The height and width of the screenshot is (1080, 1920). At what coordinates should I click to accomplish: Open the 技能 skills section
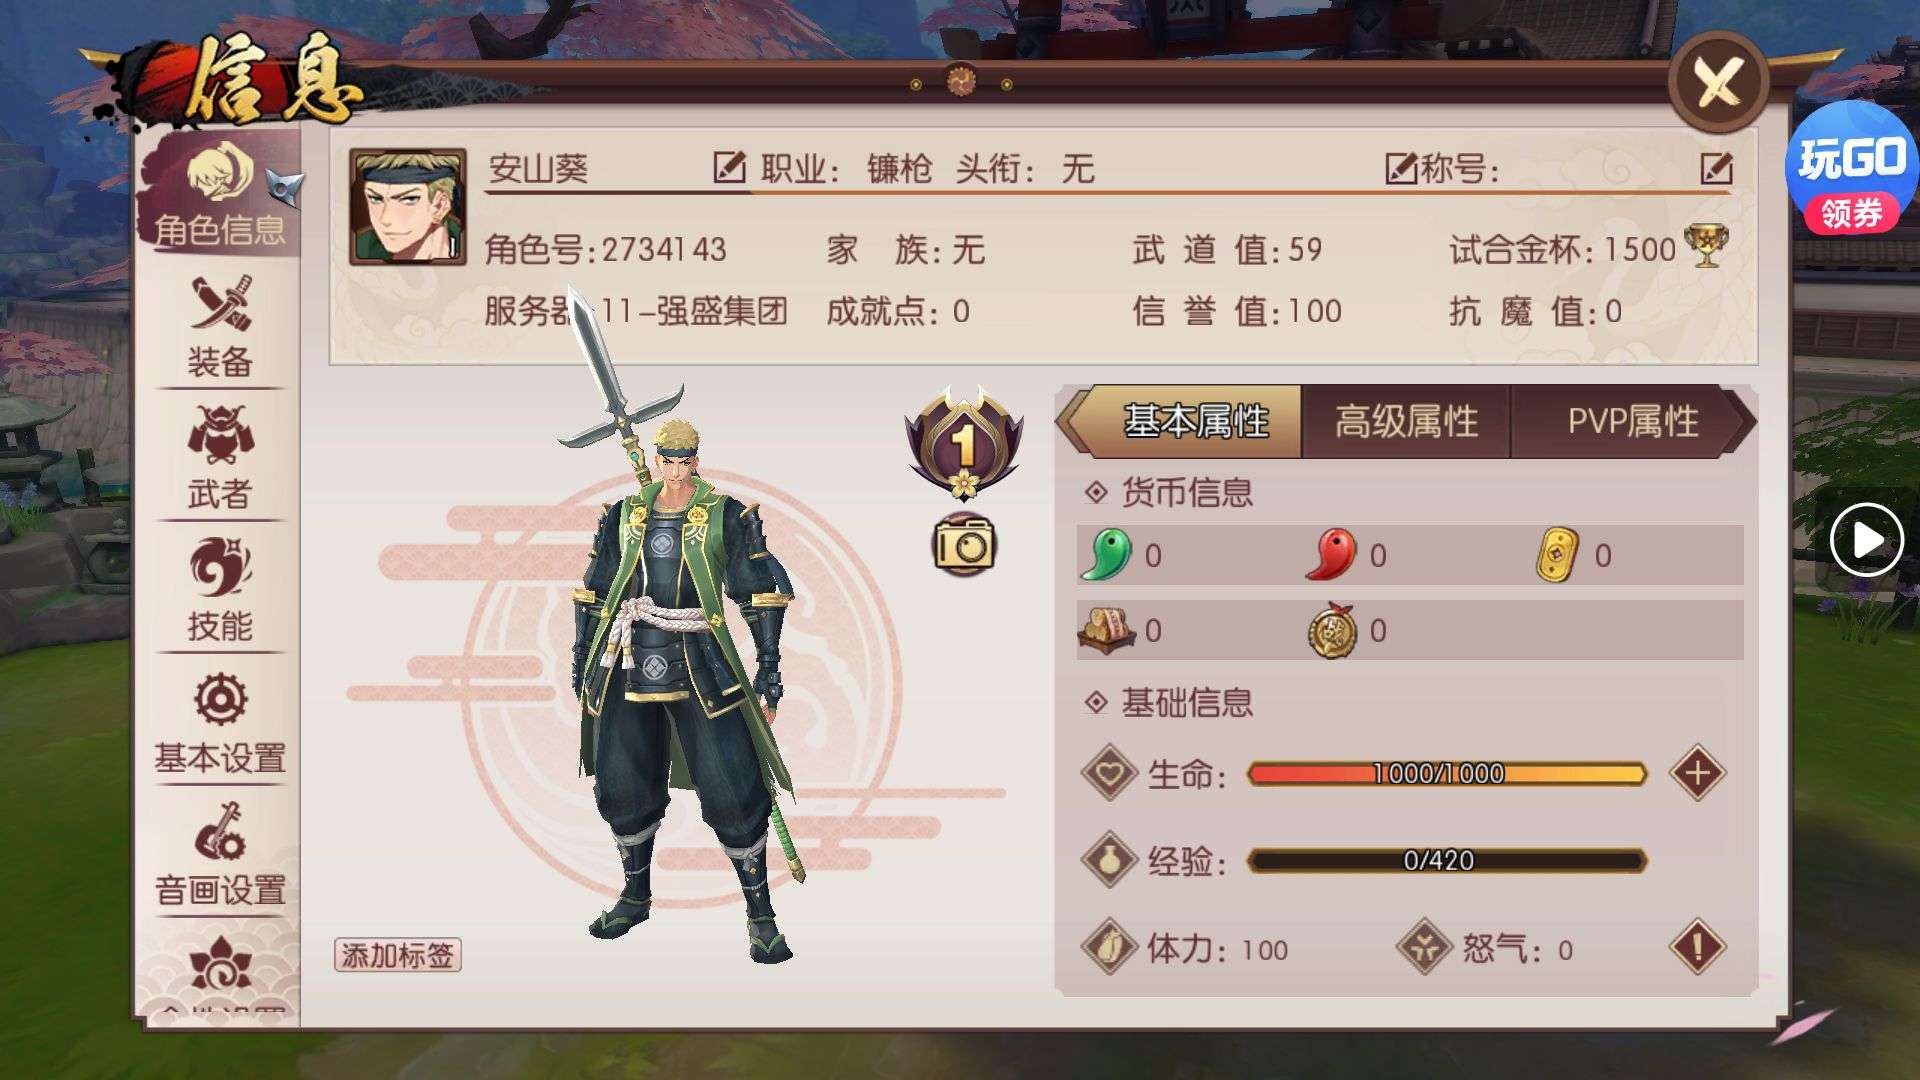(220, 590)
